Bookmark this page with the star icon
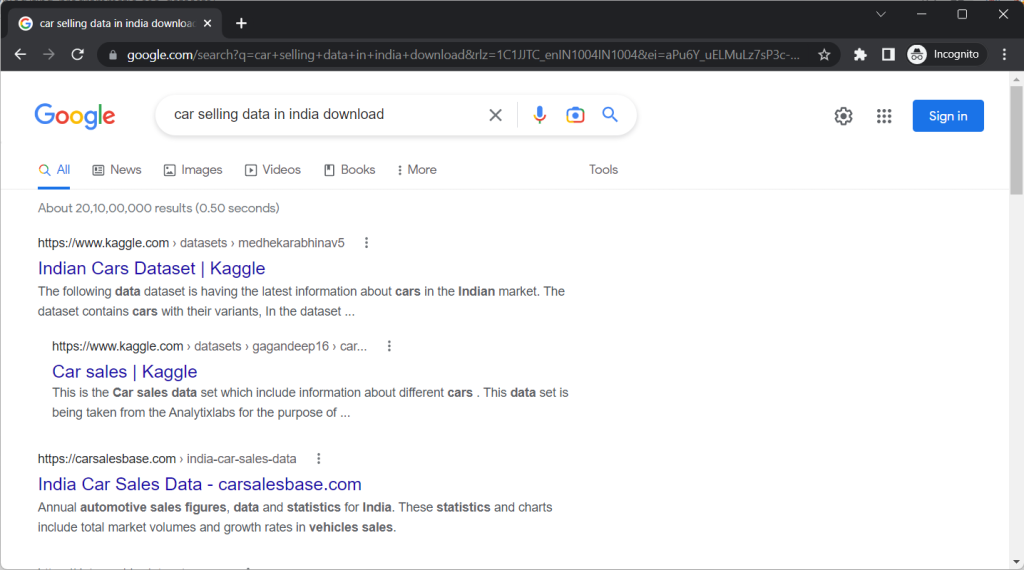This screenshot has width=1024, height=570. (x=824, y=55)
